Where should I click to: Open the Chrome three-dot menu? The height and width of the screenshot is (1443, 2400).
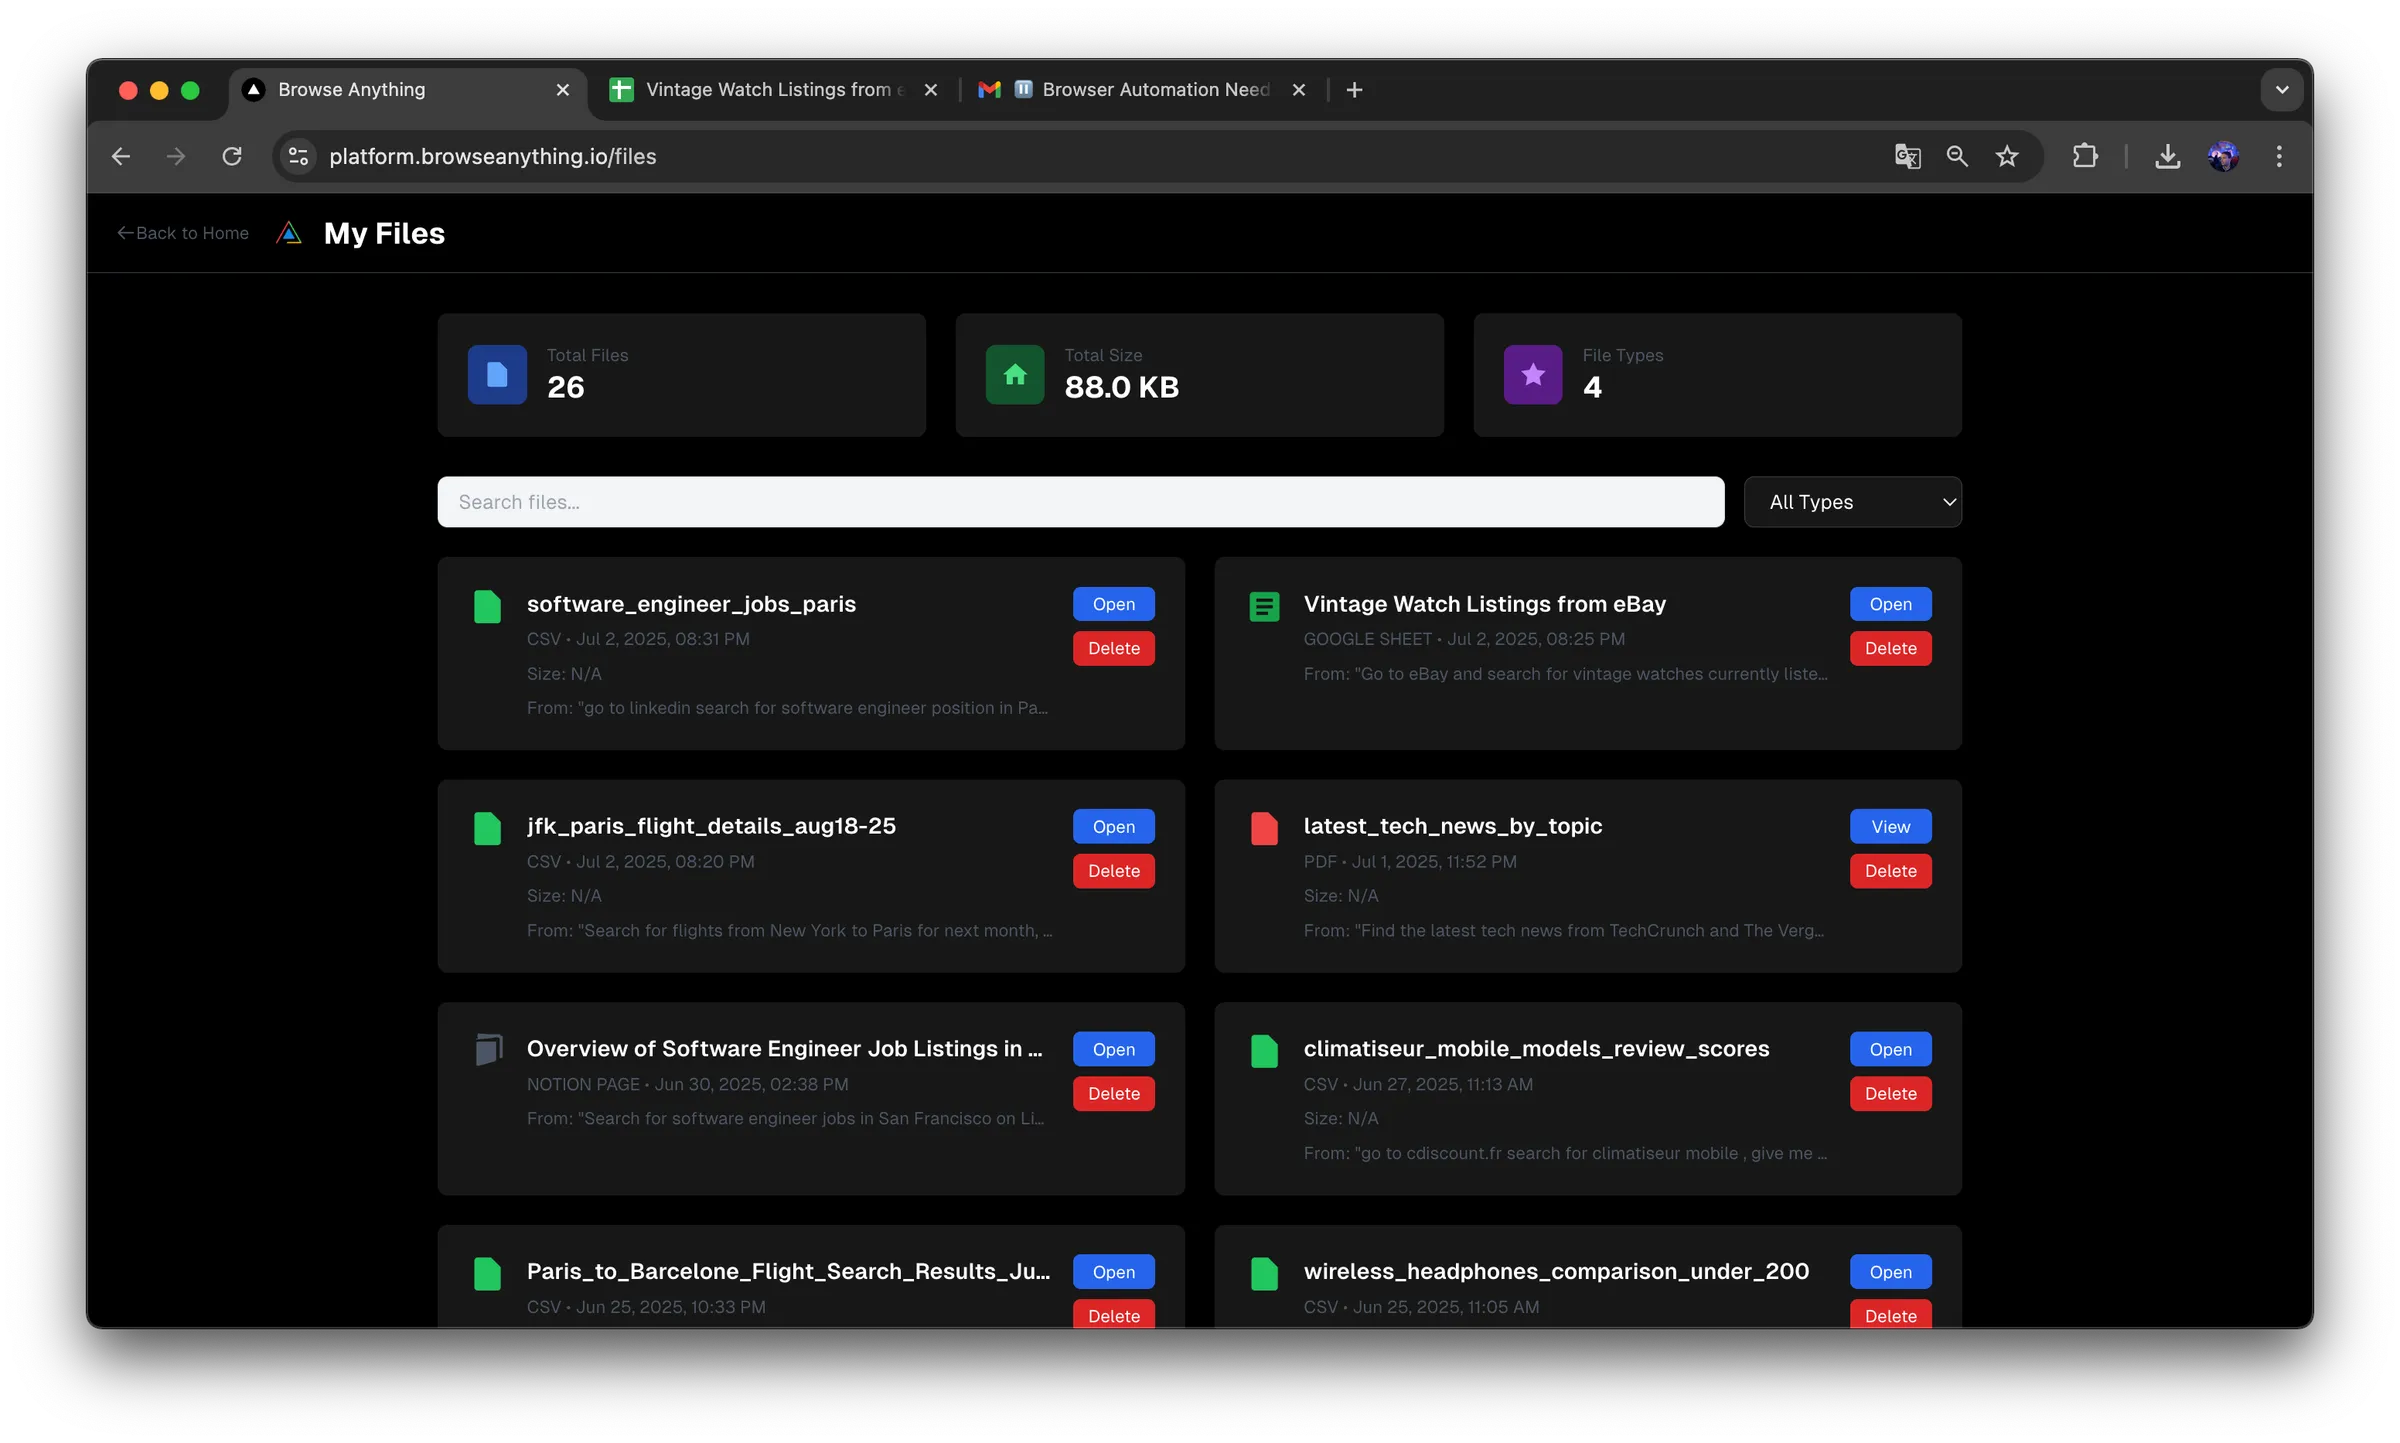2279,156
